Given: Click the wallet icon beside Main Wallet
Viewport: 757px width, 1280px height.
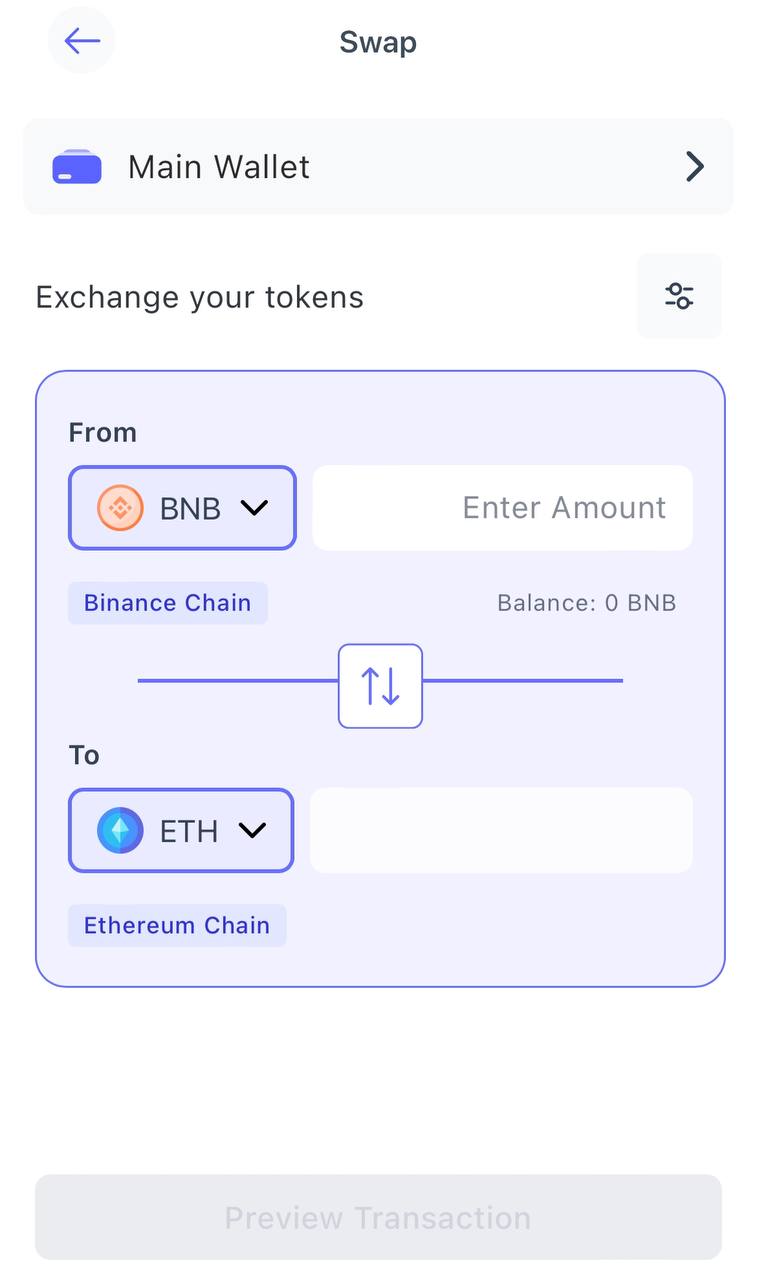Looking at the screenshot, I should tap(75, 167).
